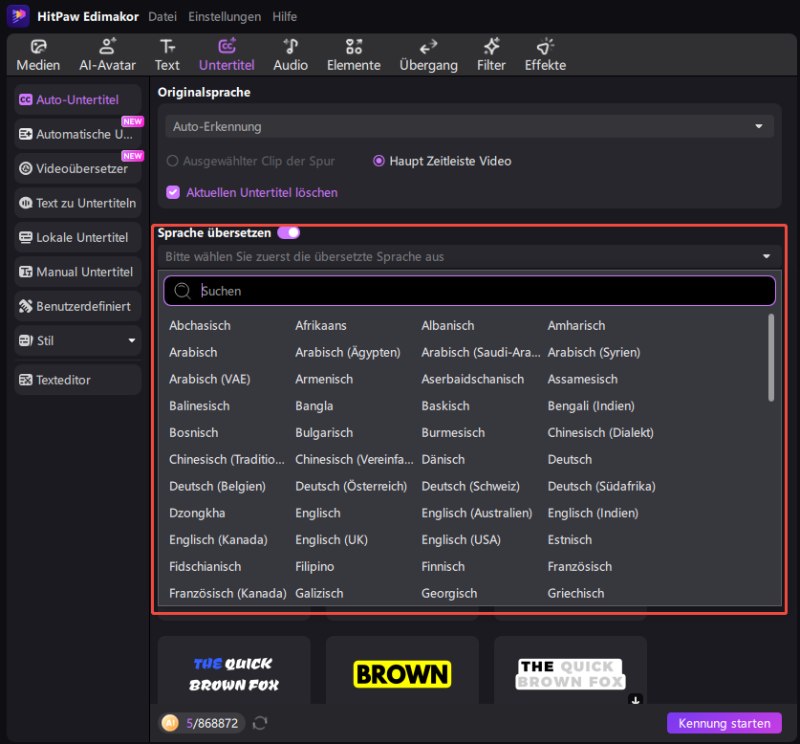800x744 pixels.
Task: Uncheck Aktuellen Untertitel löschen checkbox
Action: [173, 192]
